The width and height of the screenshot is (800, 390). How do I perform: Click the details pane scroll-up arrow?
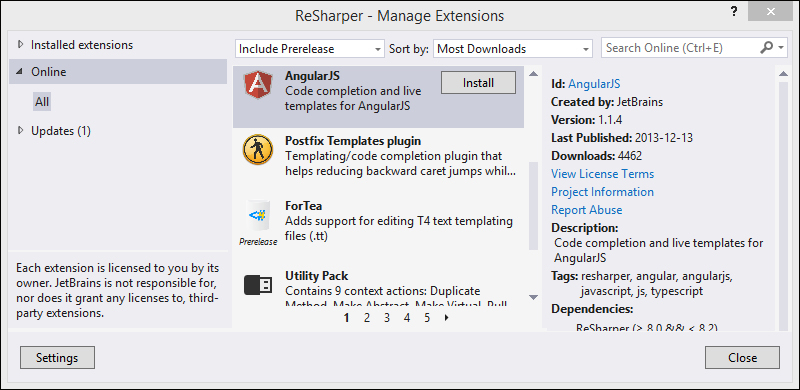point(784,74)
